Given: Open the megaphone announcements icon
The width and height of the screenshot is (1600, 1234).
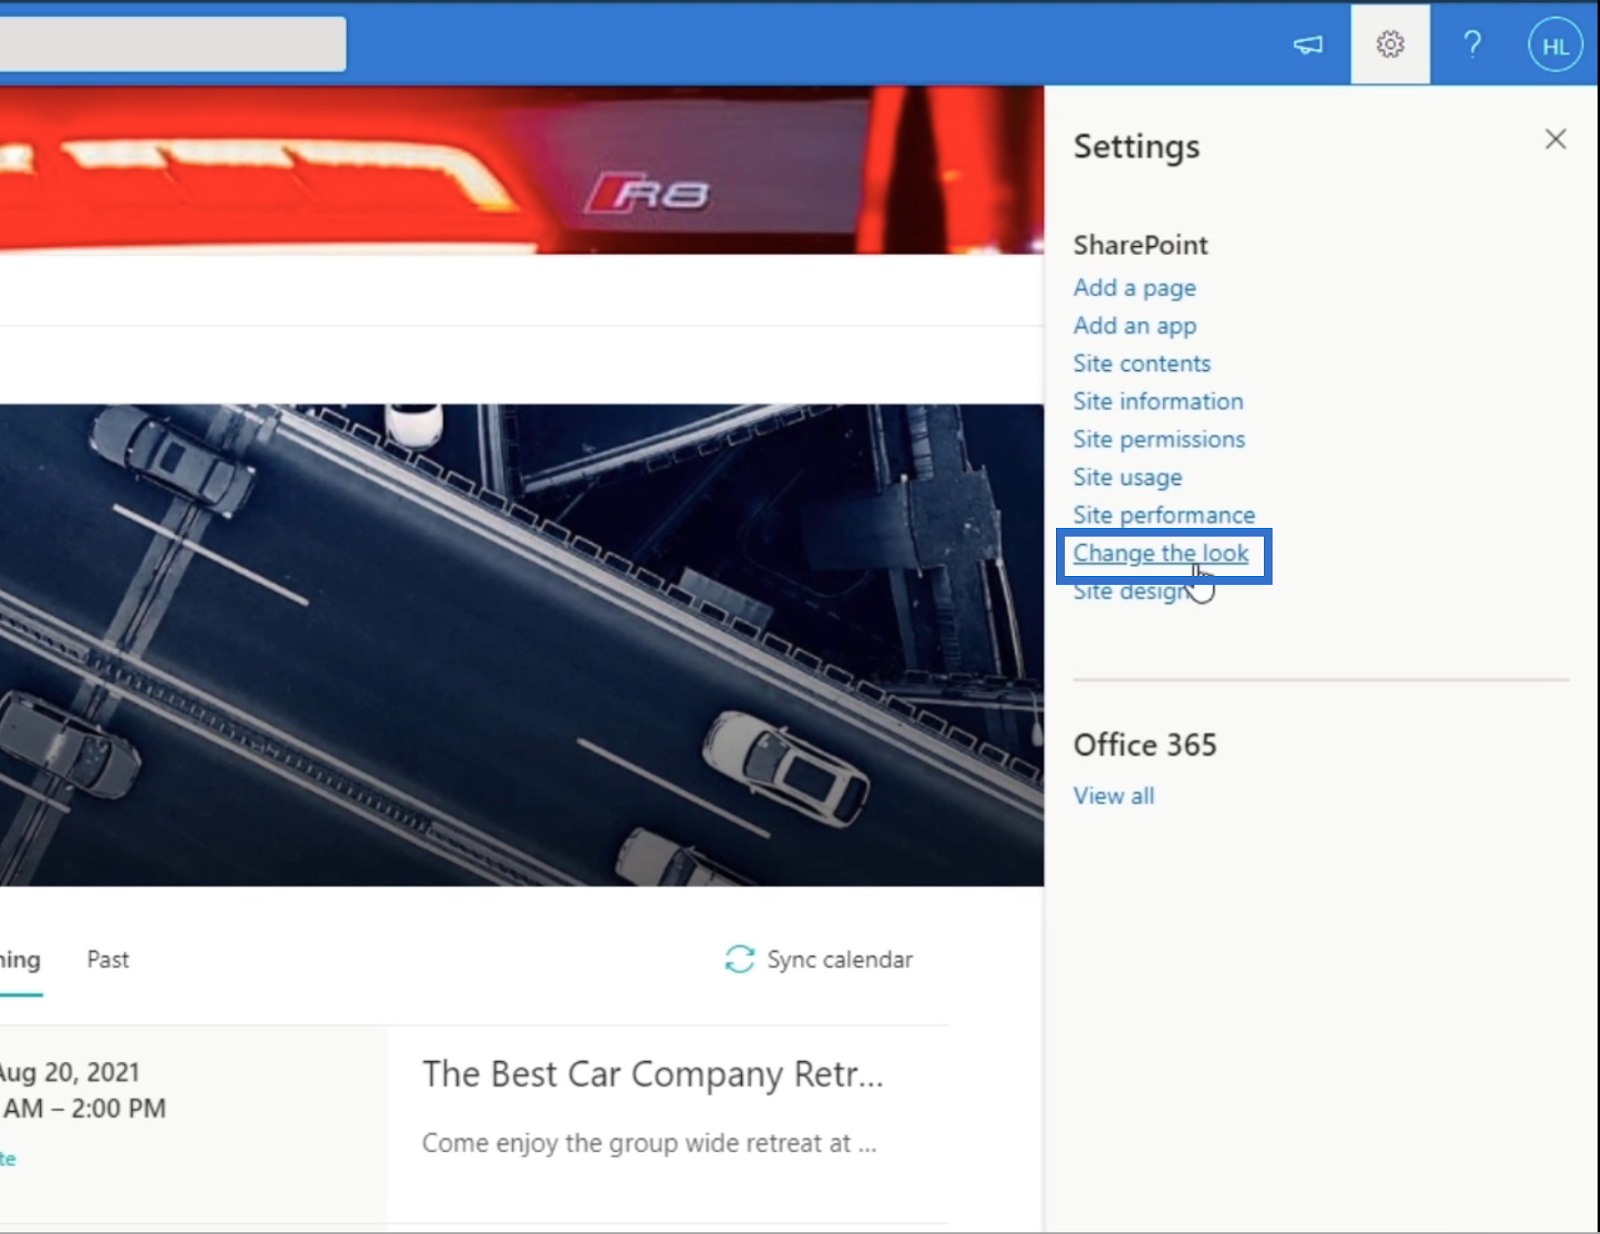Looking at the screenshot, I should click(1308, 45).
